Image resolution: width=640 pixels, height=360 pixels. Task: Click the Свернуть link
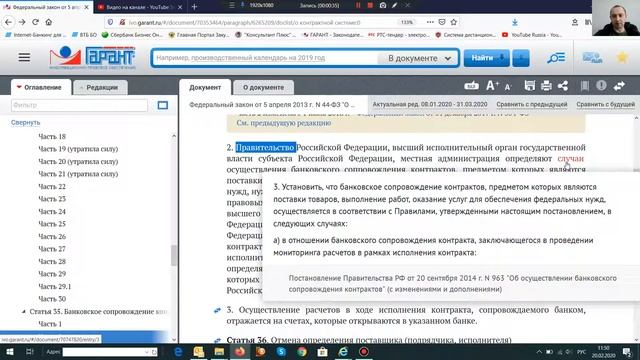pos(25,122)
